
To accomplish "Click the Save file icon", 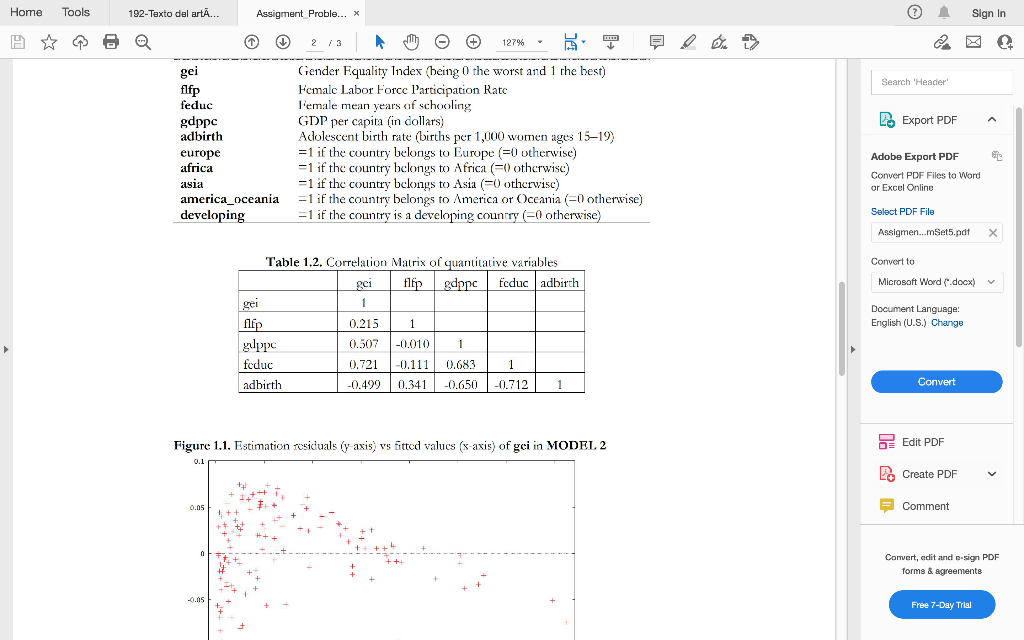I will (x=18, y=42).
